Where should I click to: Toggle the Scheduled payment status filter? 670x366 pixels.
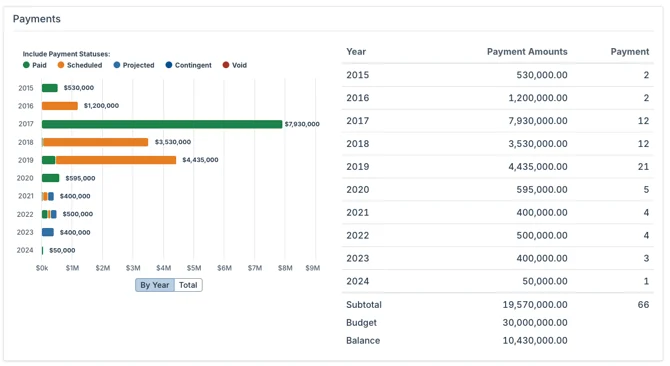(x=80, y=65)
